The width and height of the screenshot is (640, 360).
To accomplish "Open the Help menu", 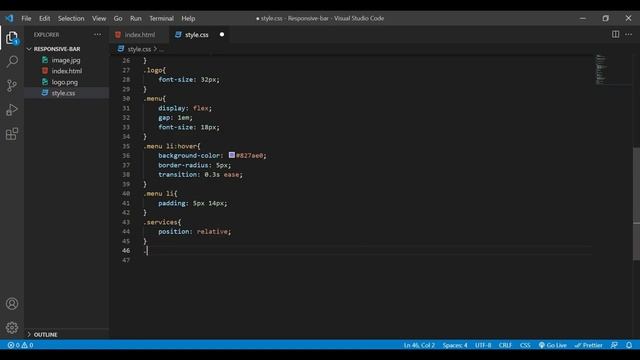I will (188, 18).
